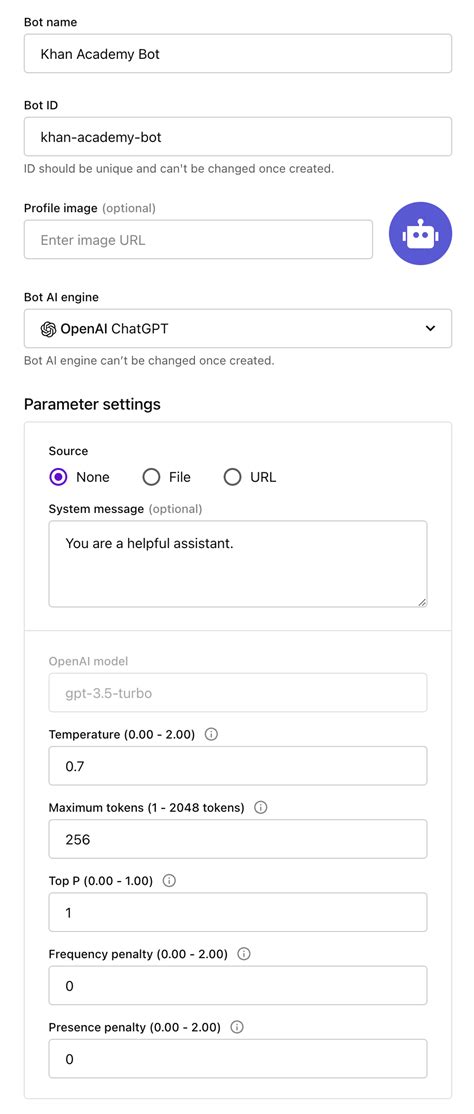Click the Top P info icon

click(169, 881)
